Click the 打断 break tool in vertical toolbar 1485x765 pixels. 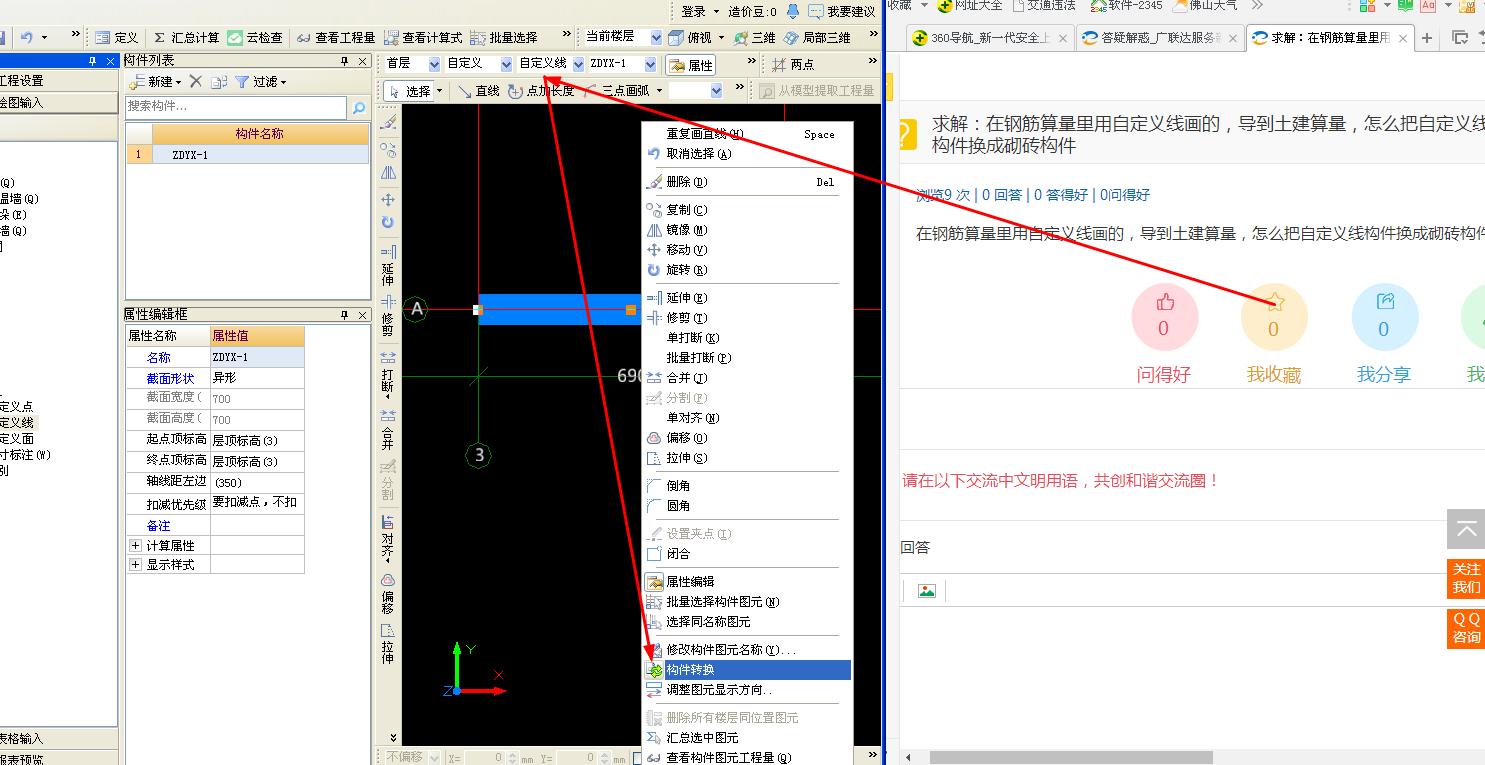[388, 376]
